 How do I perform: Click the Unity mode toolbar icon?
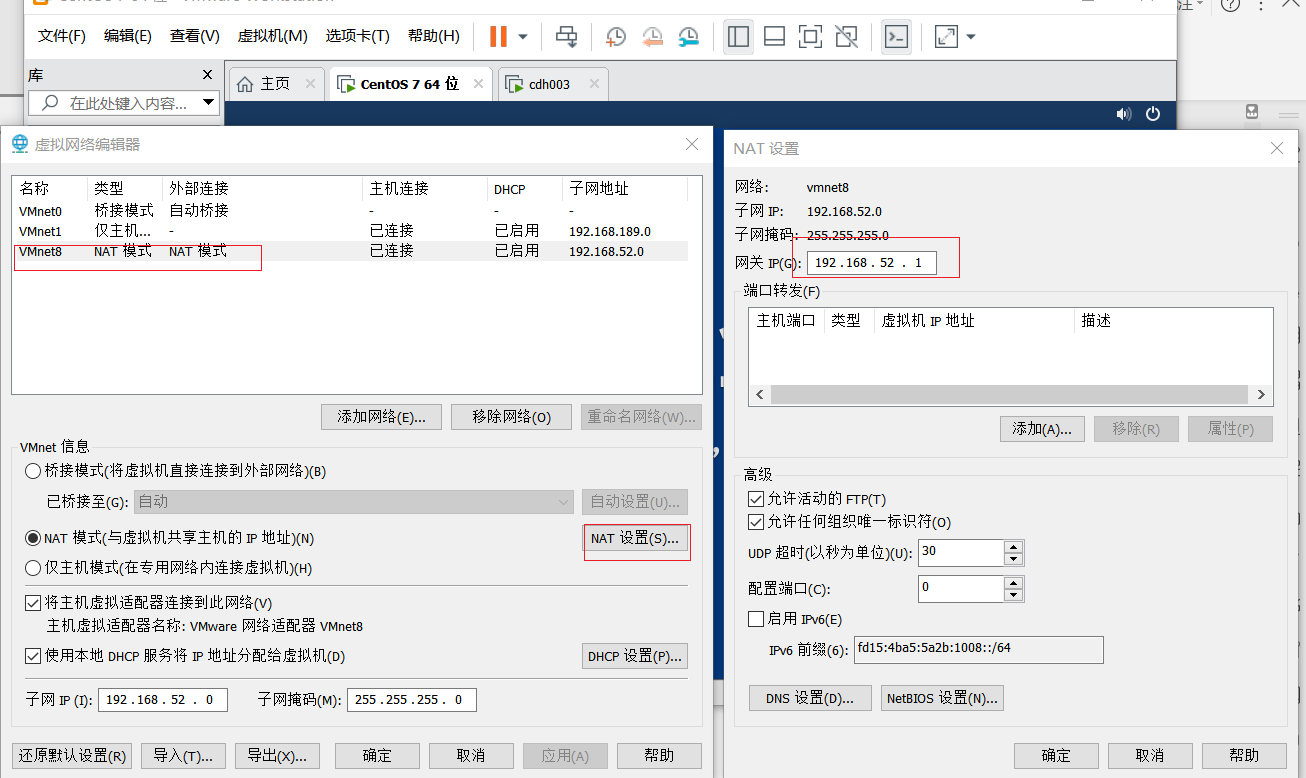[846, 37]
